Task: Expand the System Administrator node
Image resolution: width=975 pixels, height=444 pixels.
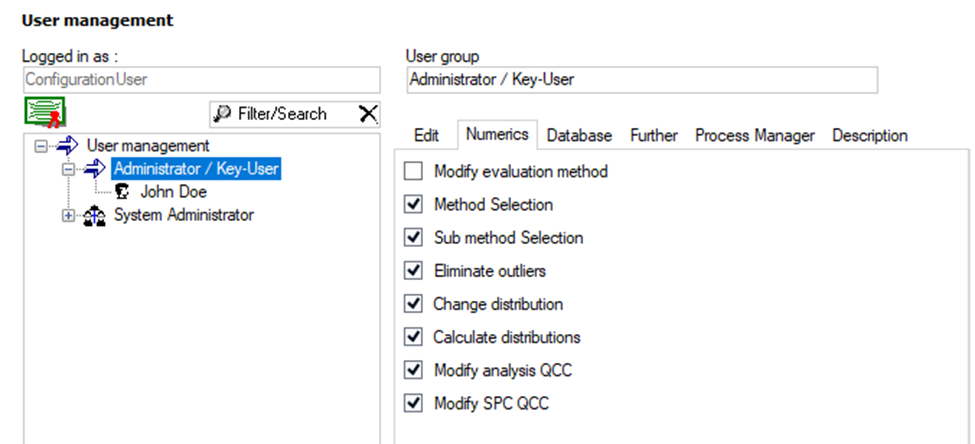Action: tap(68, 215)
